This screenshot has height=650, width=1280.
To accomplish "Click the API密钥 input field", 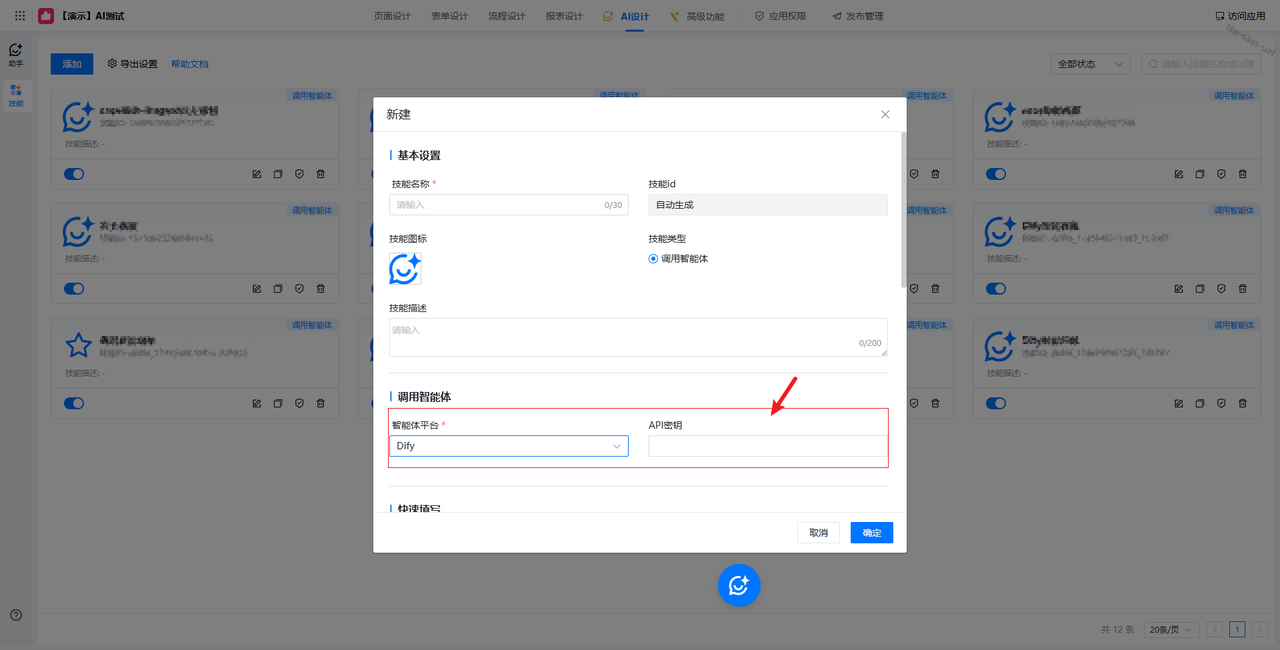I will tap(767, 446).
